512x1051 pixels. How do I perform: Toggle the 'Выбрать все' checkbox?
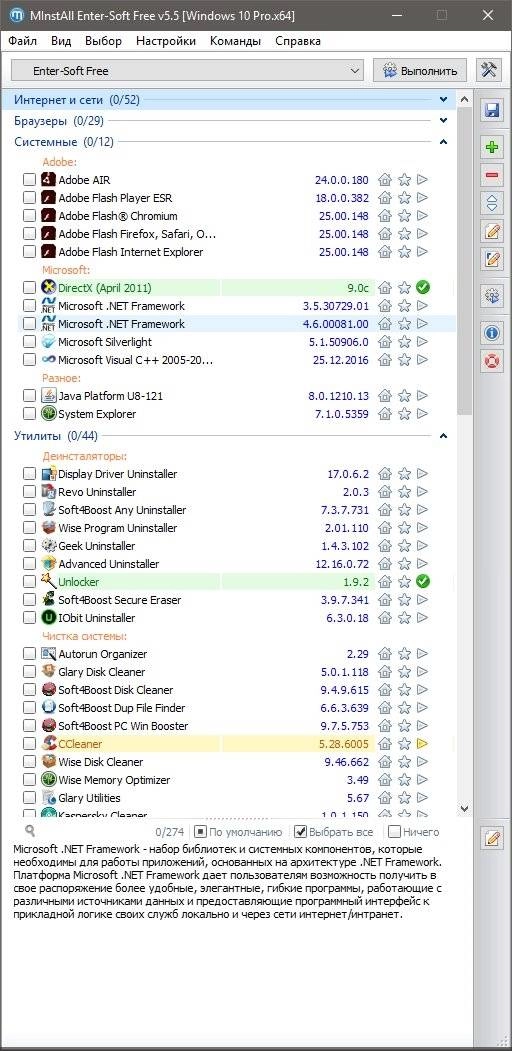coord(301,832)
